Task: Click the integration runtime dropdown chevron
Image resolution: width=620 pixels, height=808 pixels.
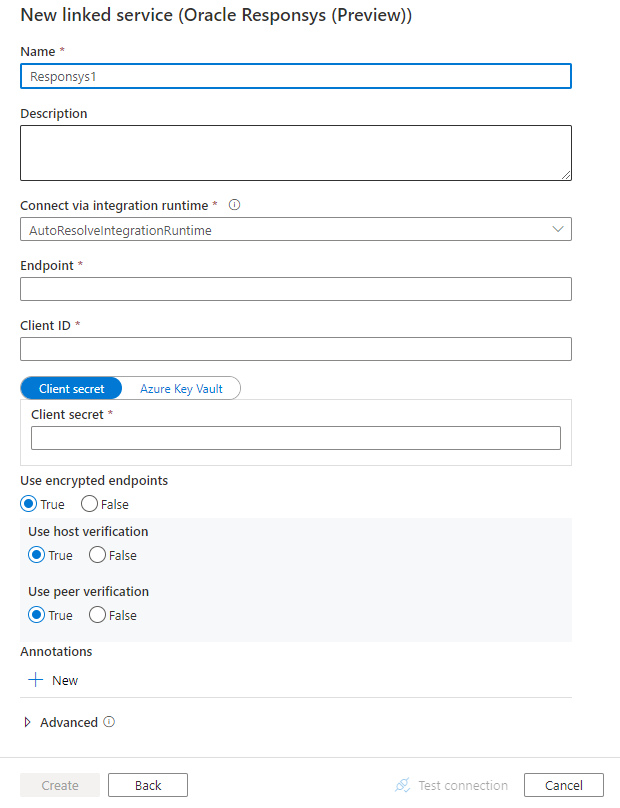Action: tap(558, 229)
